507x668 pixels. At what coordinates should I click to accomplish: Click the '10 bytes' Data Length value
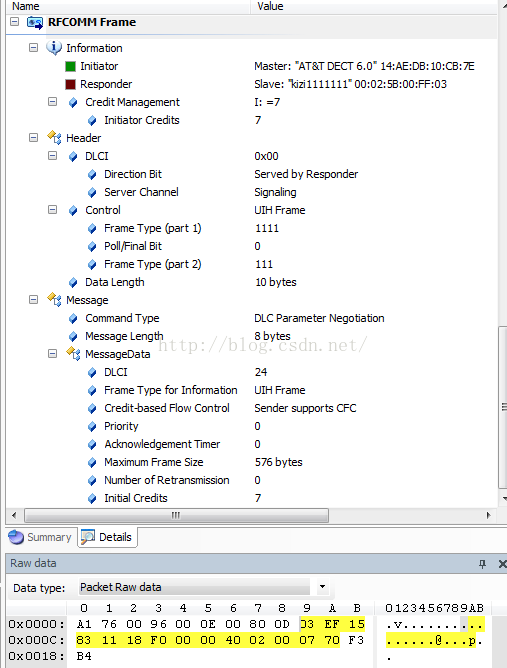276,282
